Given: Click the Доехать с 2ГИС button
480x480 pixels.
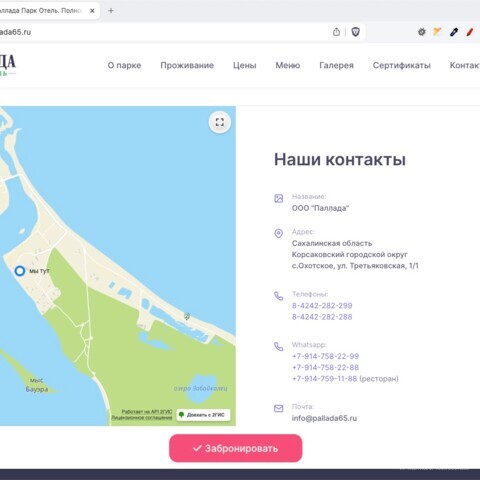Looking at the screenshot, I should (203, 415).
